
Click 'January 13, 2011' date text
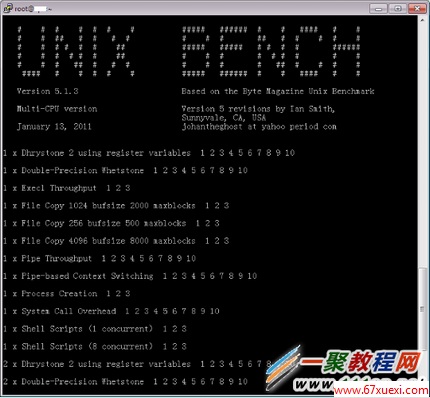click(54, 127)
